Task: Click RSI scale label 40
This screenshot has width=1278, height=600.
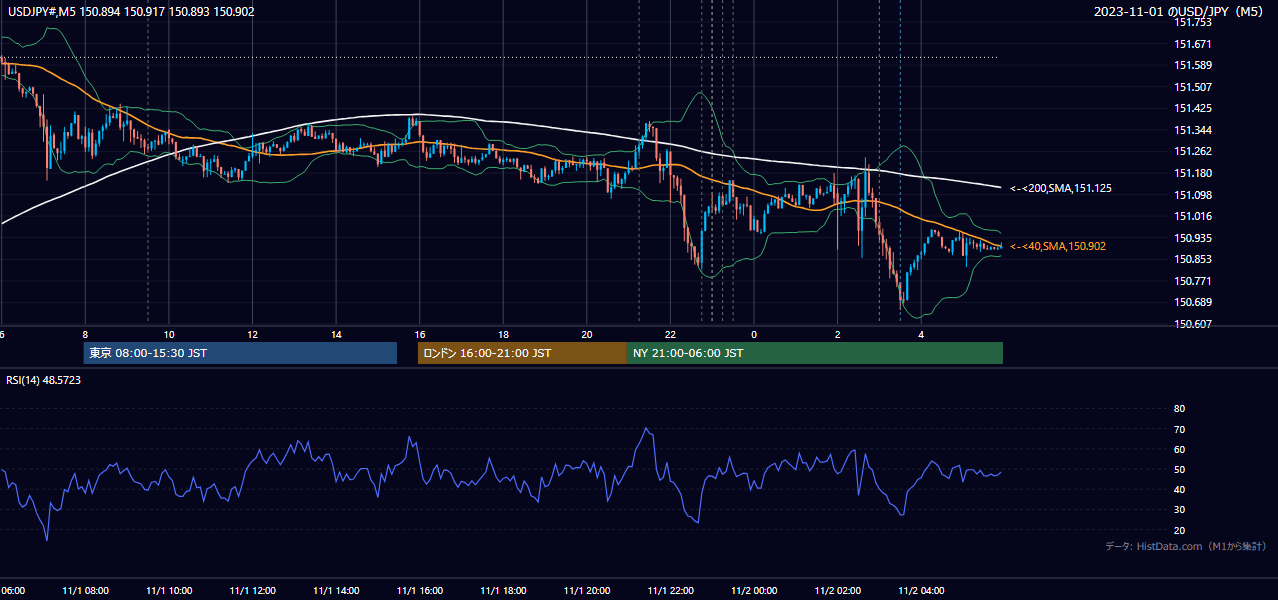Action: coord(1179,489)
